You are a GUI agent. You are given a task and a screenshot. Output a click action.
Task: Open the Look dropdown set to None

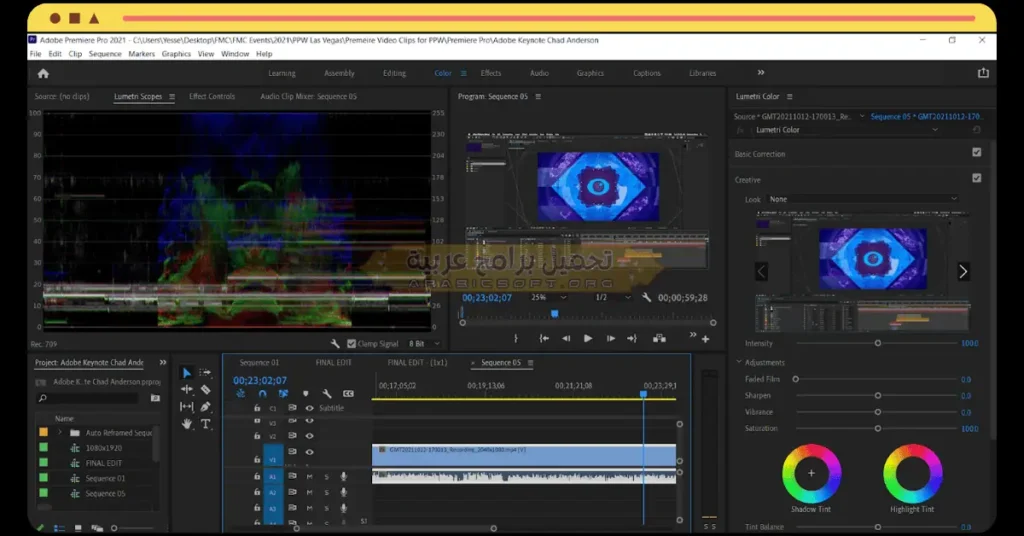(863, 199)
